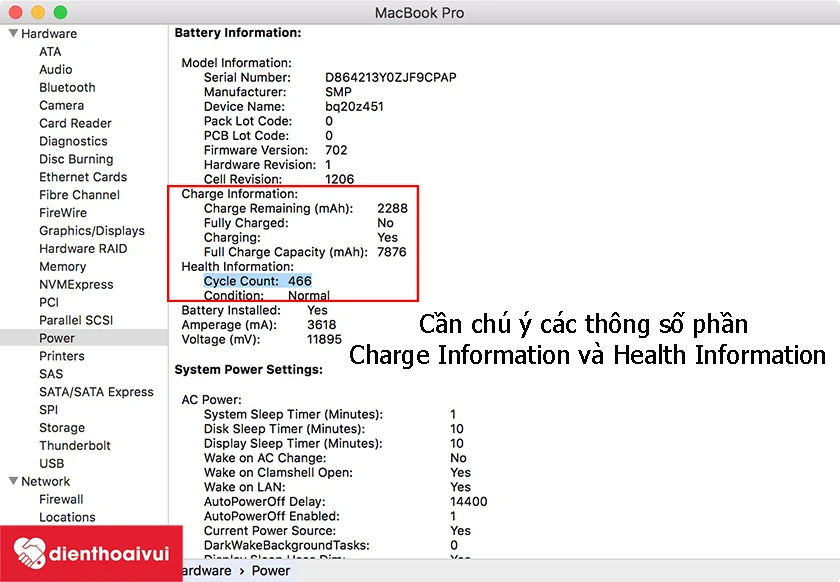Image resolution: width=840 pixels, height=582 pixels.
Task: Open the ATA sidebar item
Action: 50,51
